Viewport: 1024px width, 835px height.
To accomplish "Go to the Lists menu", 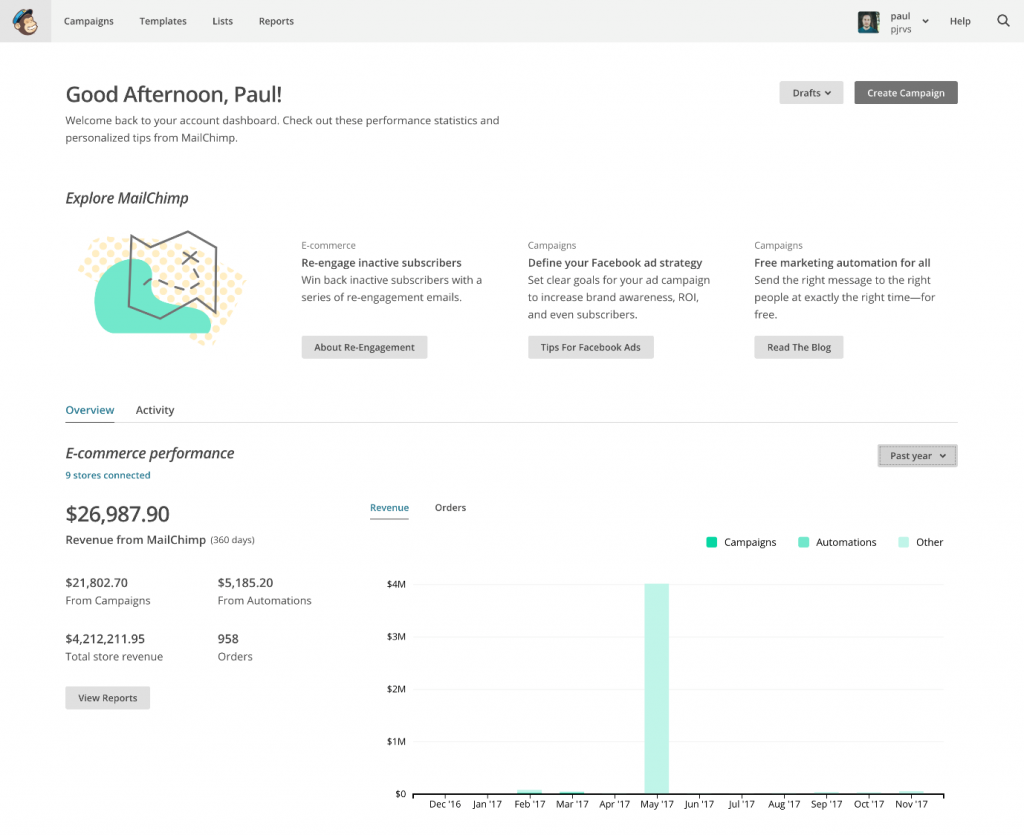I will click(223, 21).
